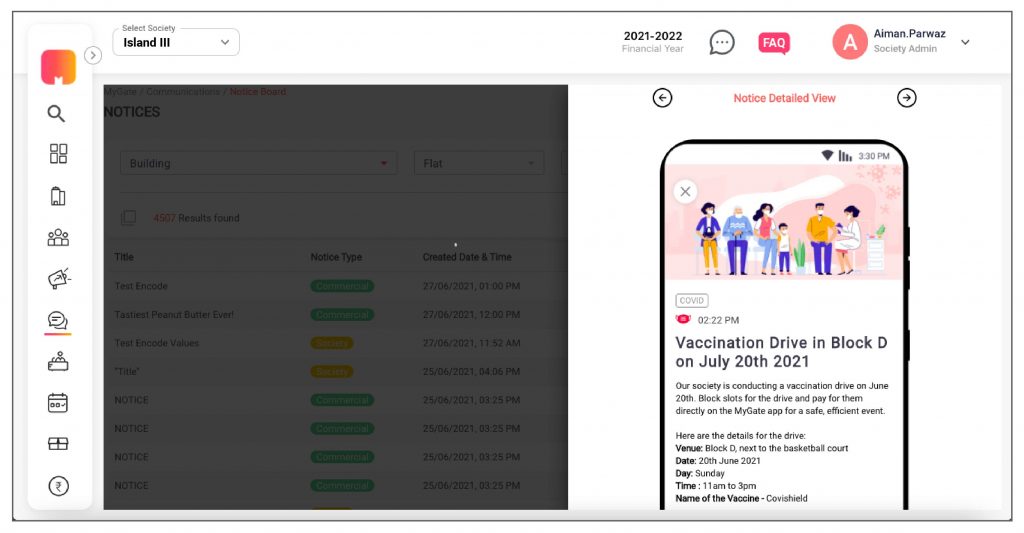
Task: Open the residents group icon
Action: point(58,237)
